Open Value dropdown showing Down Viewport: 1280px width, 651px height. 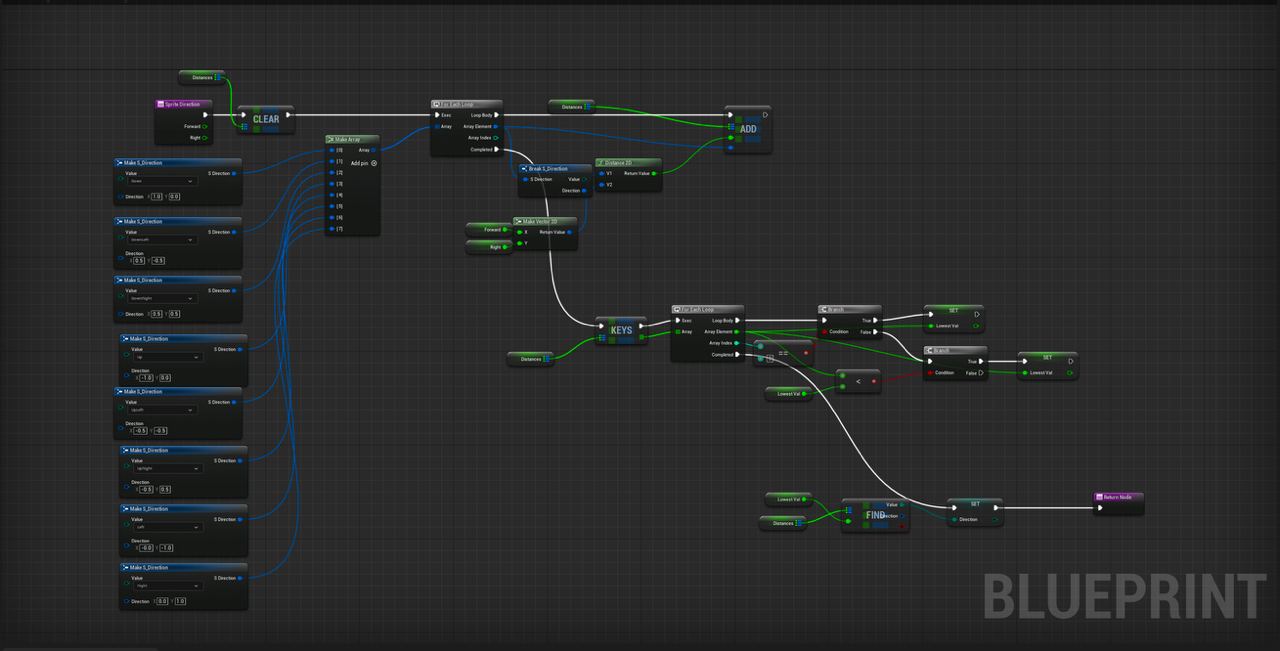pos(163,181)
